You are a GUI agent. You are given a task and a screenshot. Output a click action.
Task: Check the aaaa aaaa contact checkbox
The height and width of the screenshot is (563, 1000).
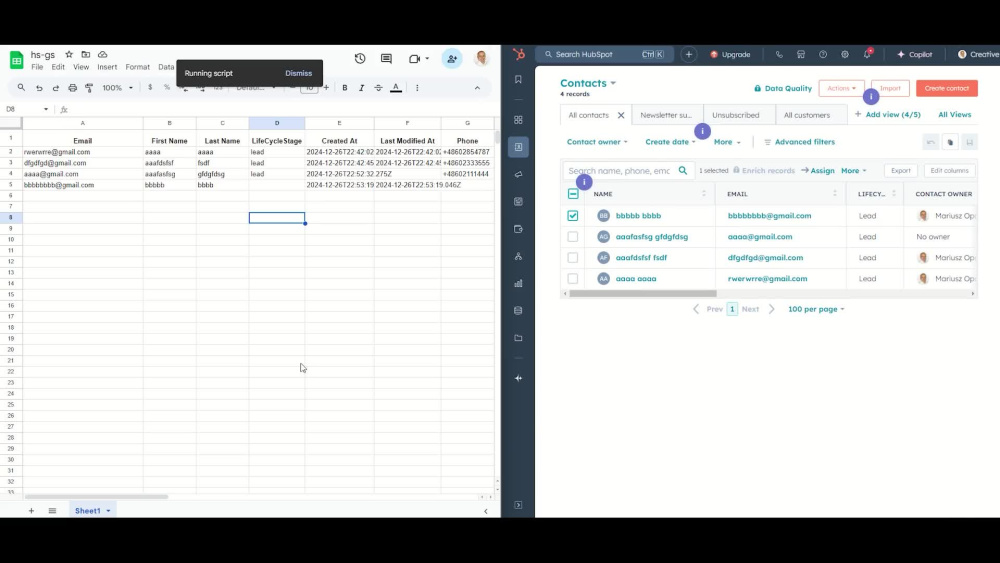pos(573,279)
